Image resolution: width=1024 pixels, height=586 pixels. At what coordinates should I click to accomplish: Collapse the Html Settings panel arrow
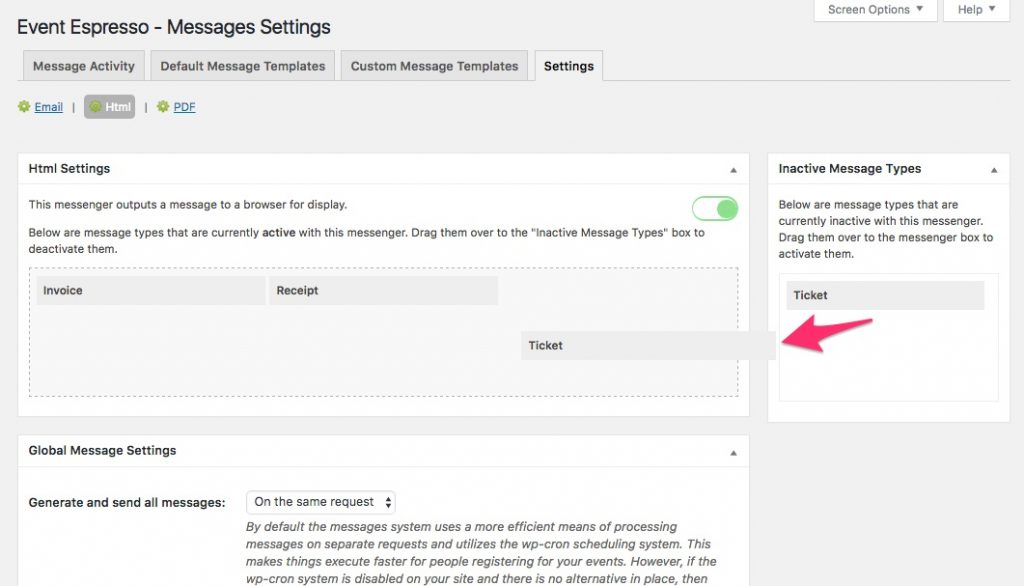click(733, 170)
